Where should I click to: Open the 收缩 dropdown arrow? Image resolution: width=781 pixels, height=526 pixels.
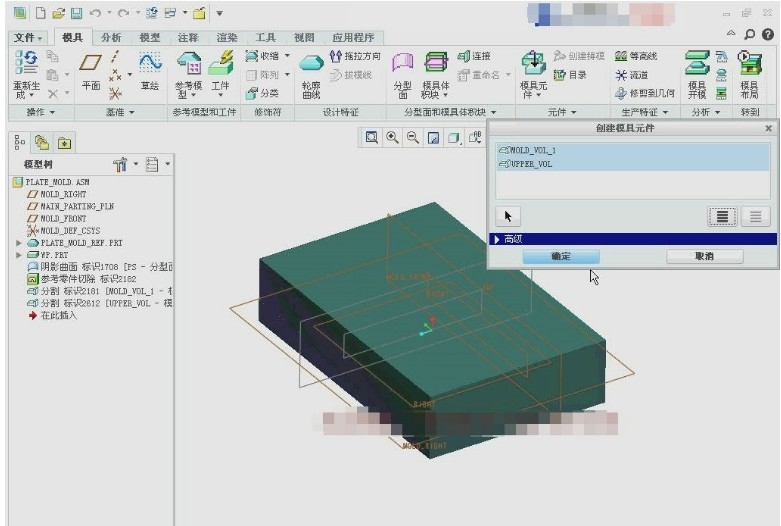287,56
